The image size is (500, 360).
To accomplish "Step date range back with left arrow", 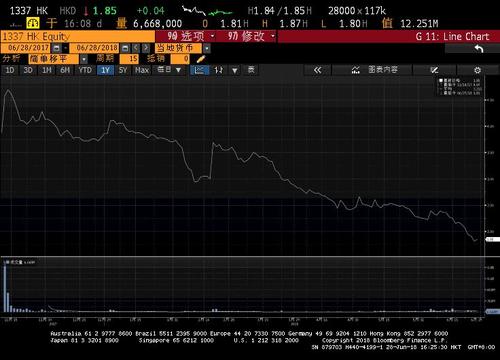I will pos(136,48).
